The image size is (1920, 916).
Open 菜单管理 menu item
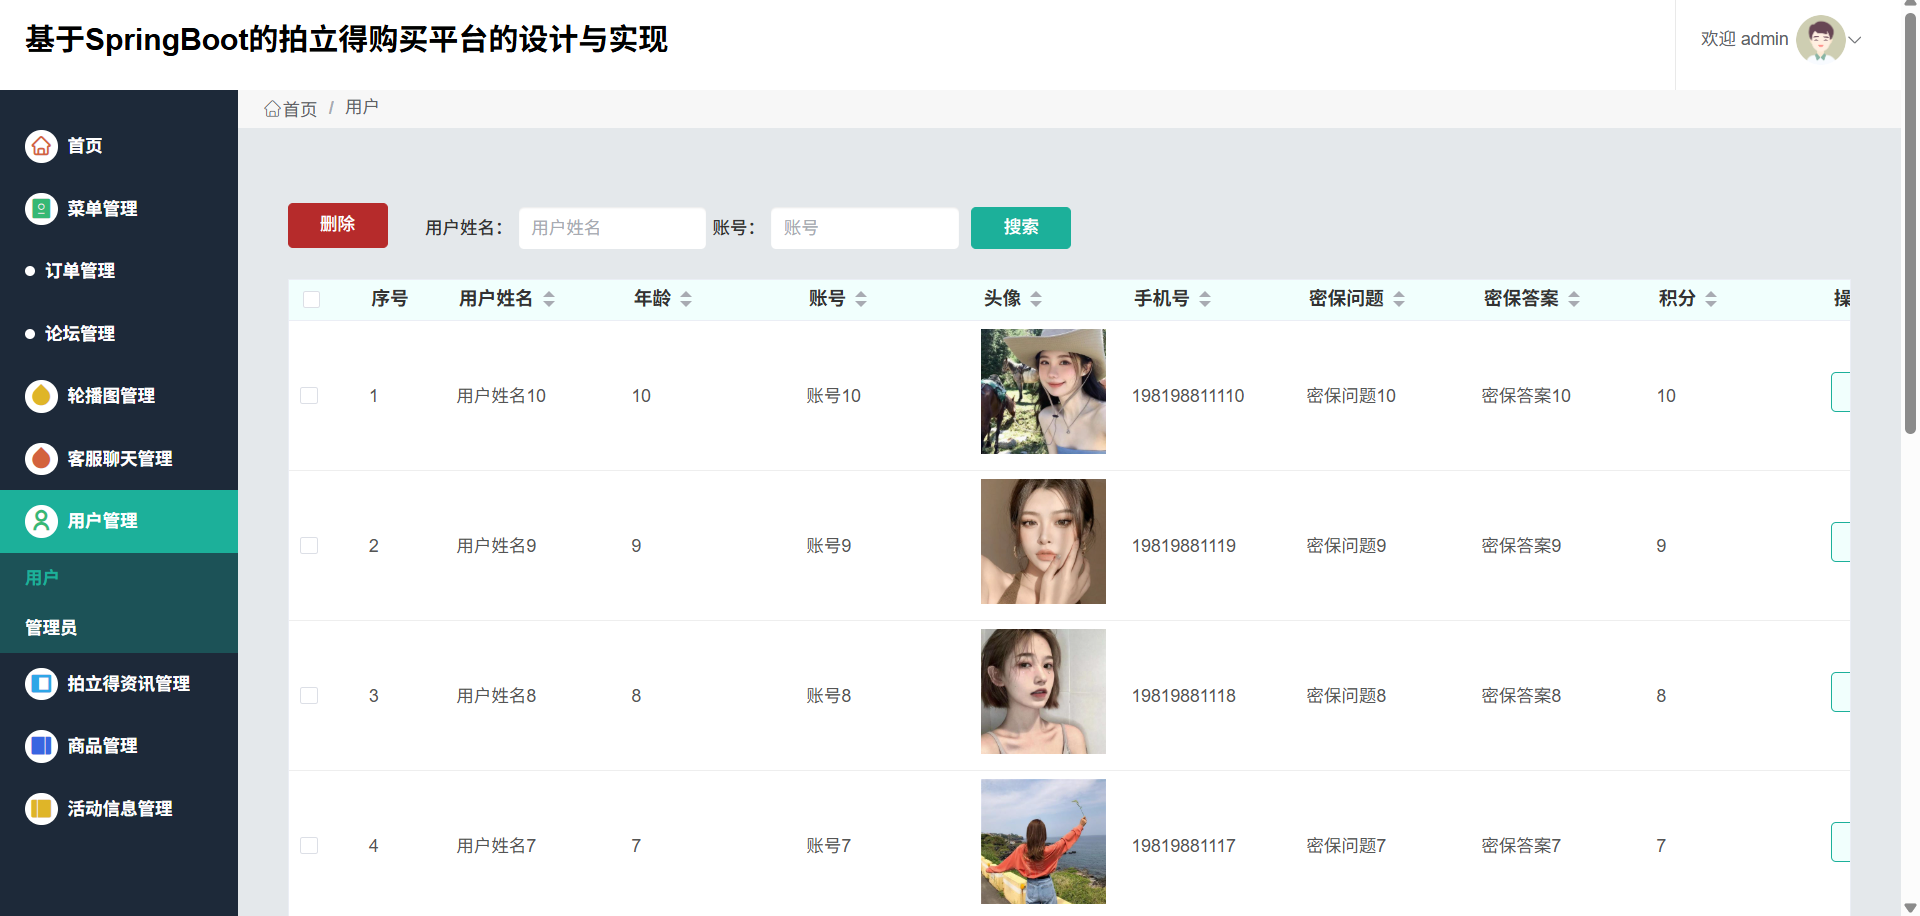point(119,209)
